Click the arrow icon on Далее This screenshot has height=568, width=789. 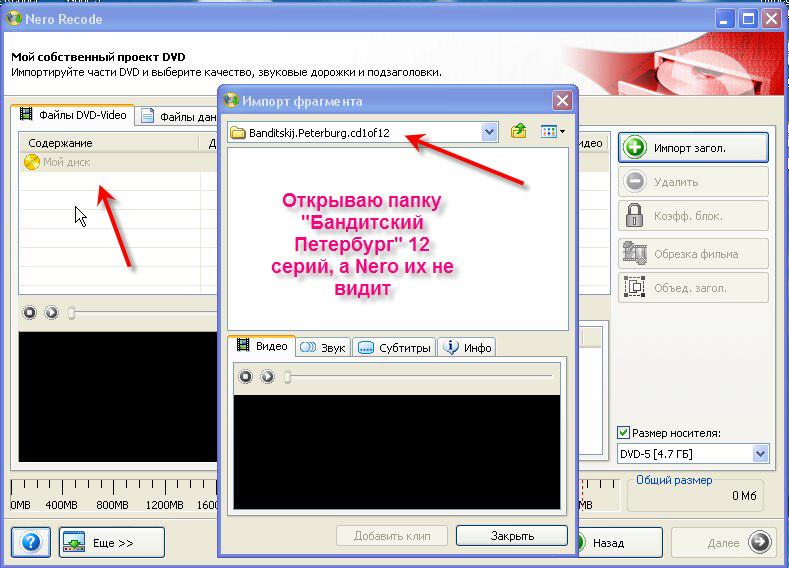tap(759, 542)
